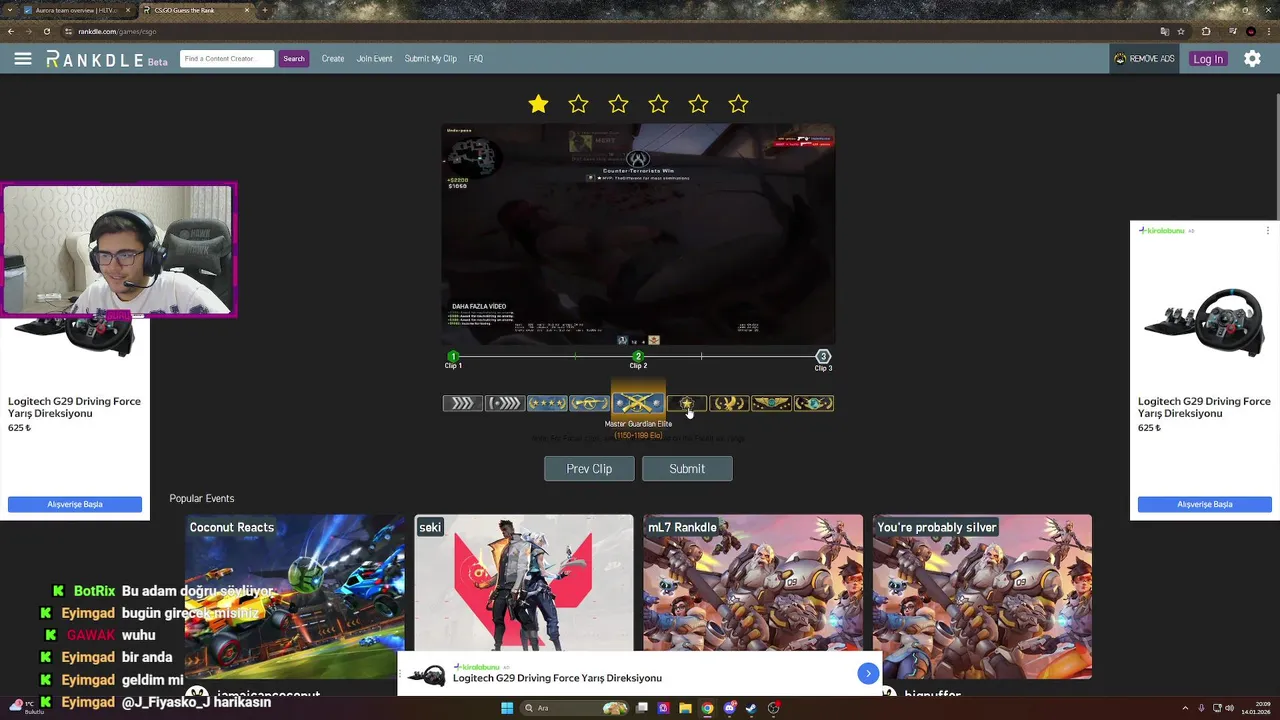Image resolution: width=1280 pixels, height=720 pixels.
Task: Click the blue arrow on bottom ad banner
Action: 868,674
